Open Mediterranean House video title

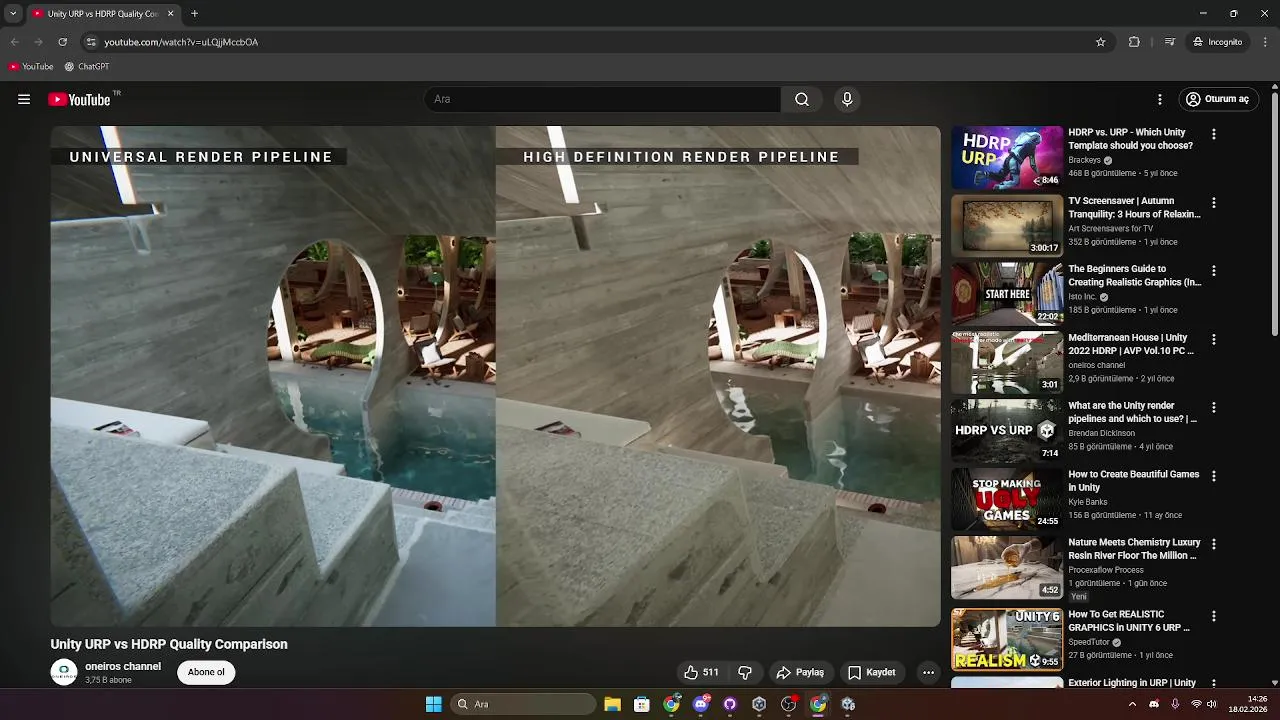click(1131, 345)
